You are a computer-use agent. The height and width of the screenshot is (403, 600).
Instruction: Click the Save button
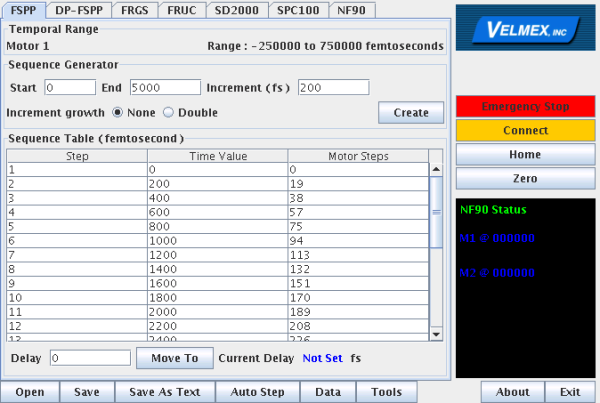tap(87, 392)
